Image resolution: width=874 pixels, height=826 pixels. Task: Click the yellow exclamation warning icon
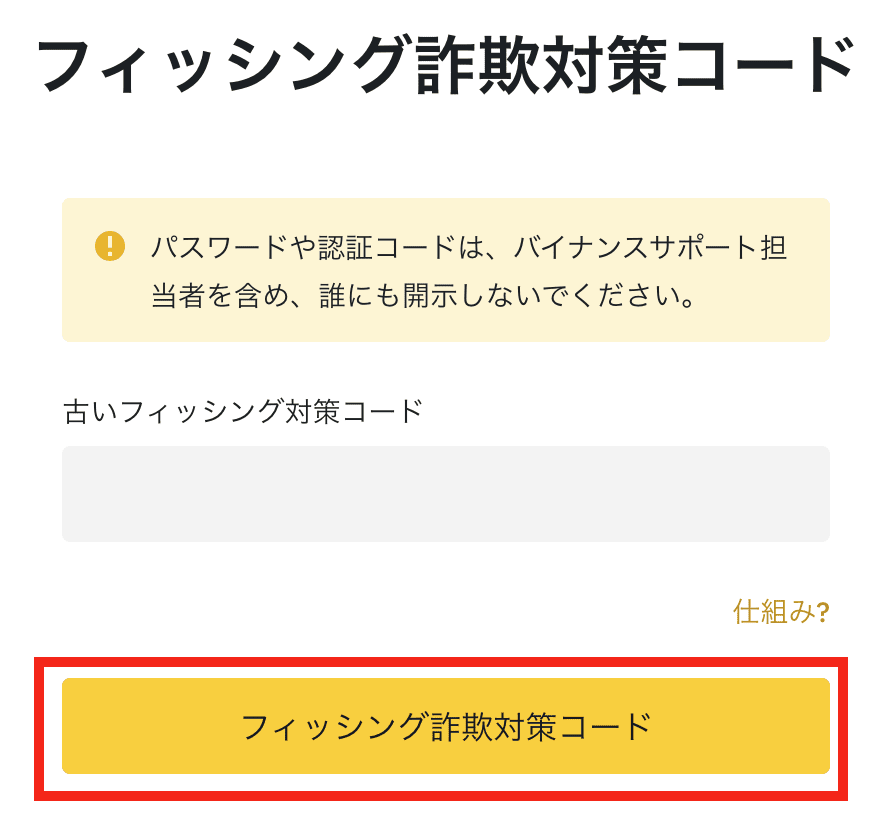click(x=110, y=246)
